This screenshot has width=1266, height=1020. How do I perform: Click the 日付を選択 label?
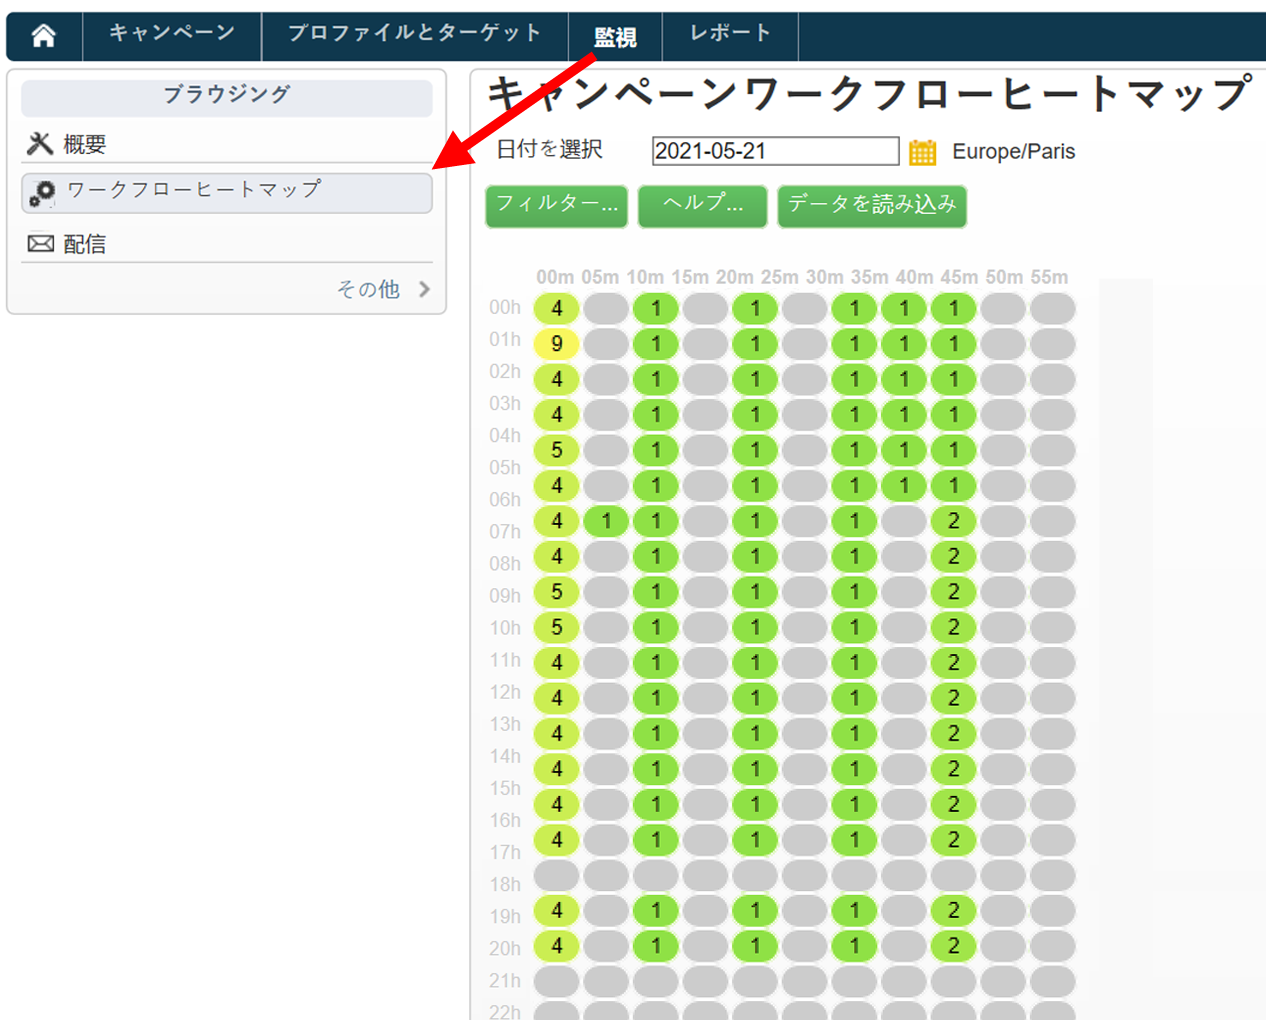click(549, 150)
